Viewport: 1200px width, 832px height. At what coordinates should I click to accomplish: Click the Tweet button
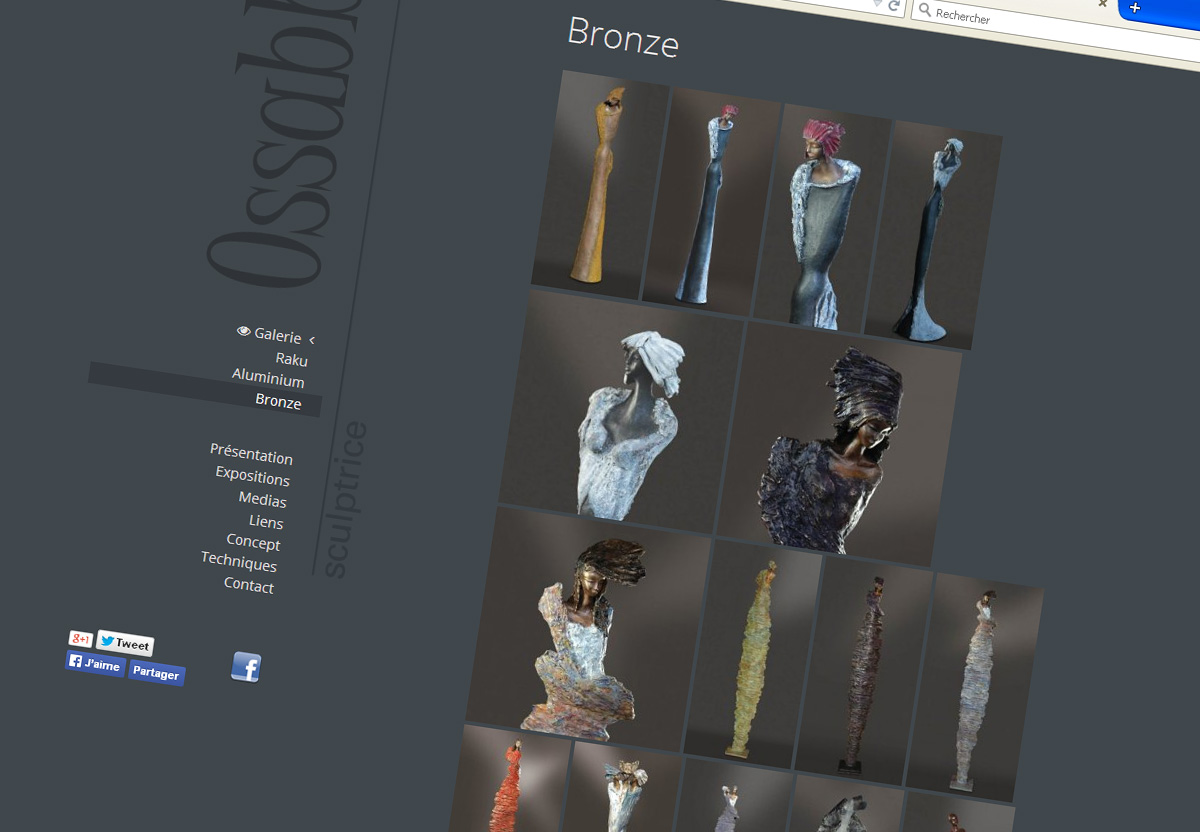pyautogui.click(x=125, y=643)
